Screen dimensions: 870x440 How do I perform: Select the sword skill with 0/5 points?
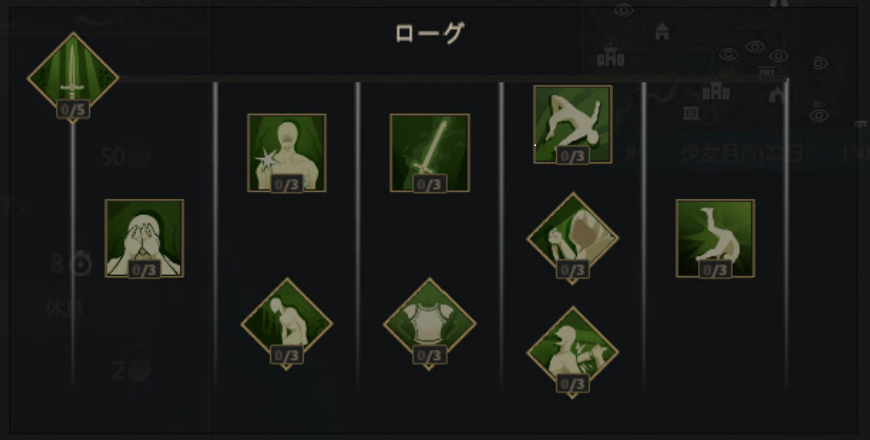pyautogui.click(x=73, y=74)
